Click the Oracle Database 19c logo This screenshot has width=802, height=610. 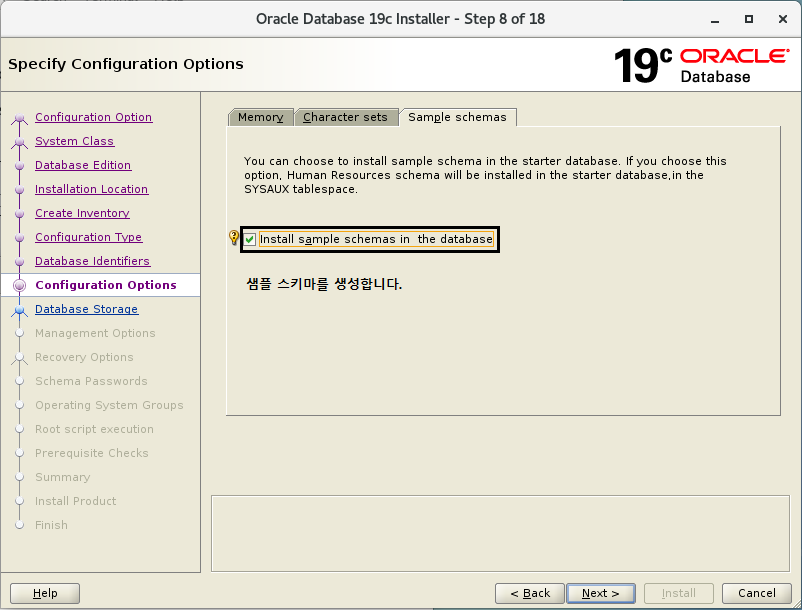pos(701,65)
